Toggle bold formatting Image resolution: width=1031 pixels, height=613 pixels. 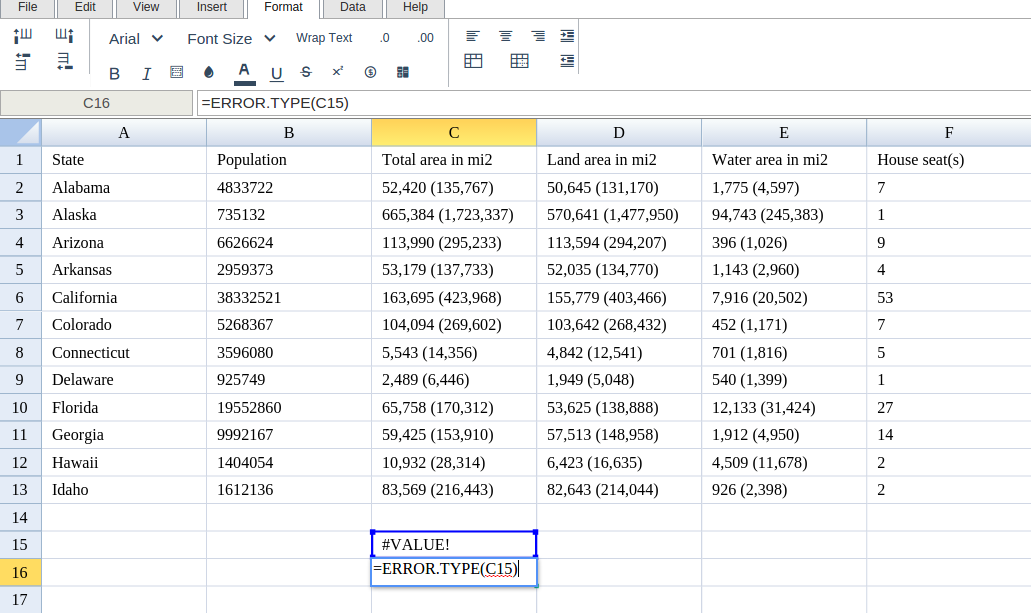(x=114, y=73)
